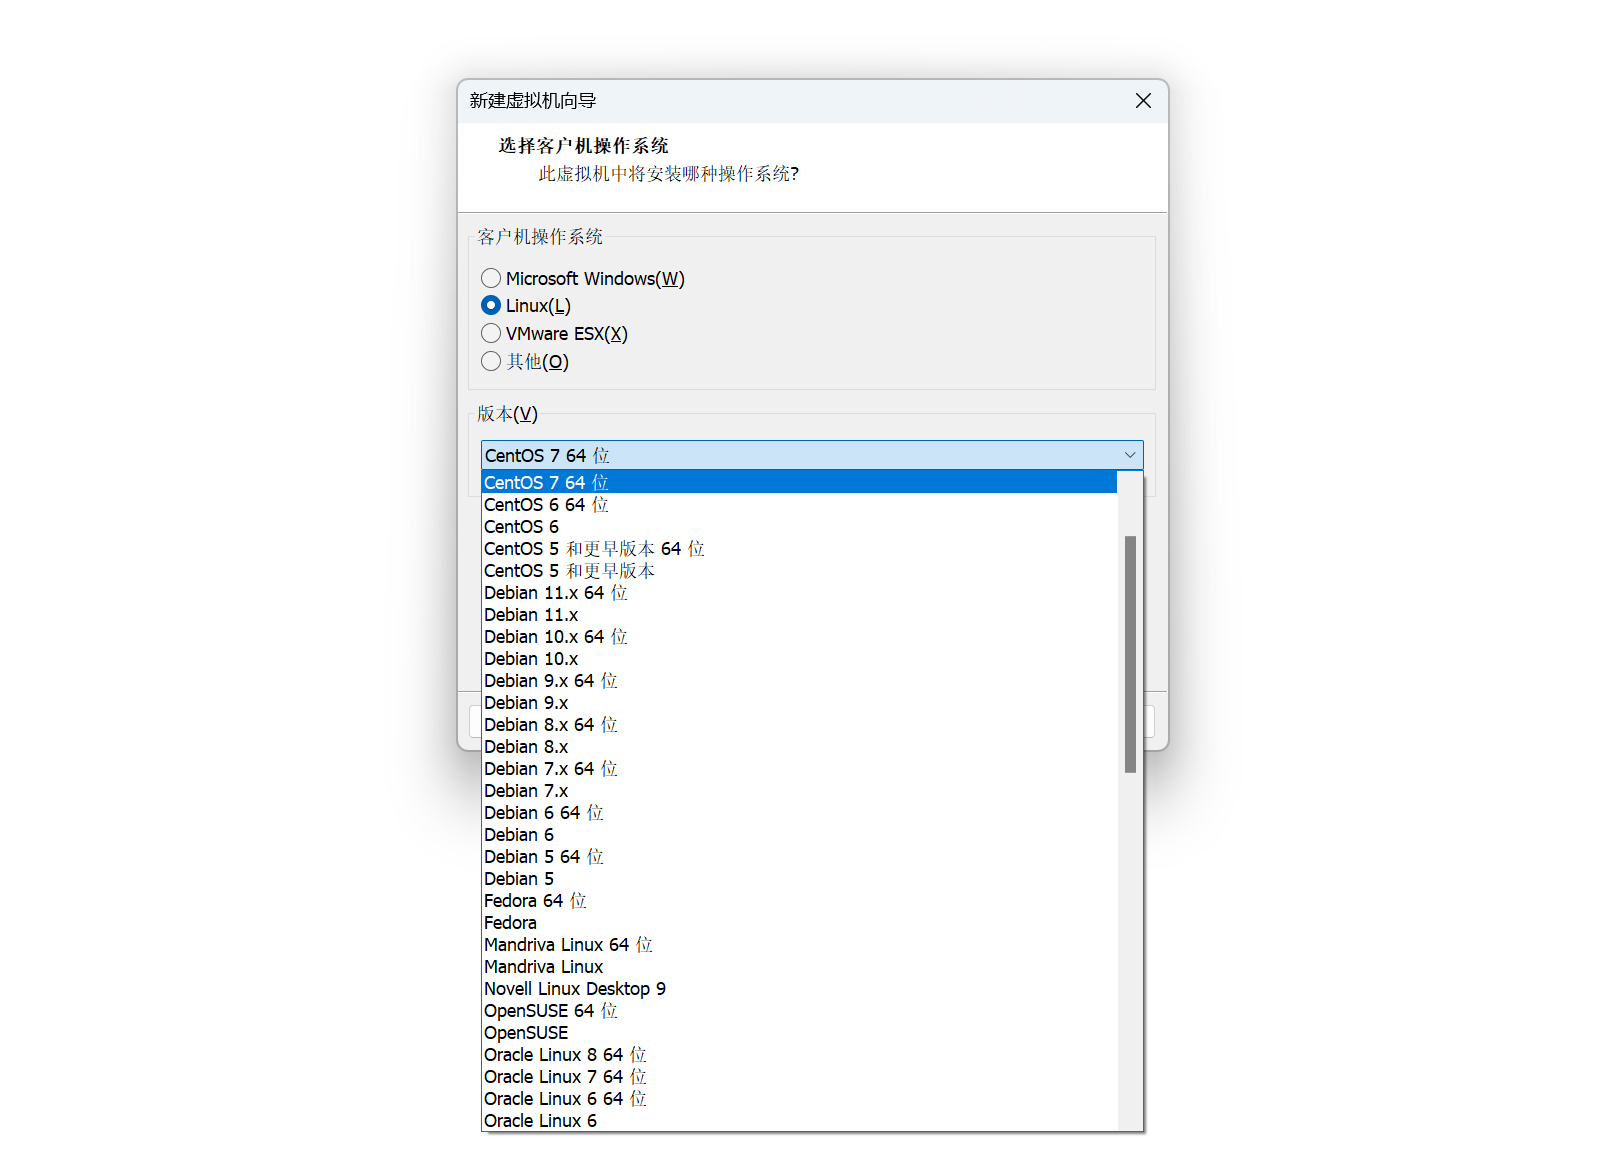
Task: Choose CentOS 6 64 位 from list
Action: click(x=799, y=504)
